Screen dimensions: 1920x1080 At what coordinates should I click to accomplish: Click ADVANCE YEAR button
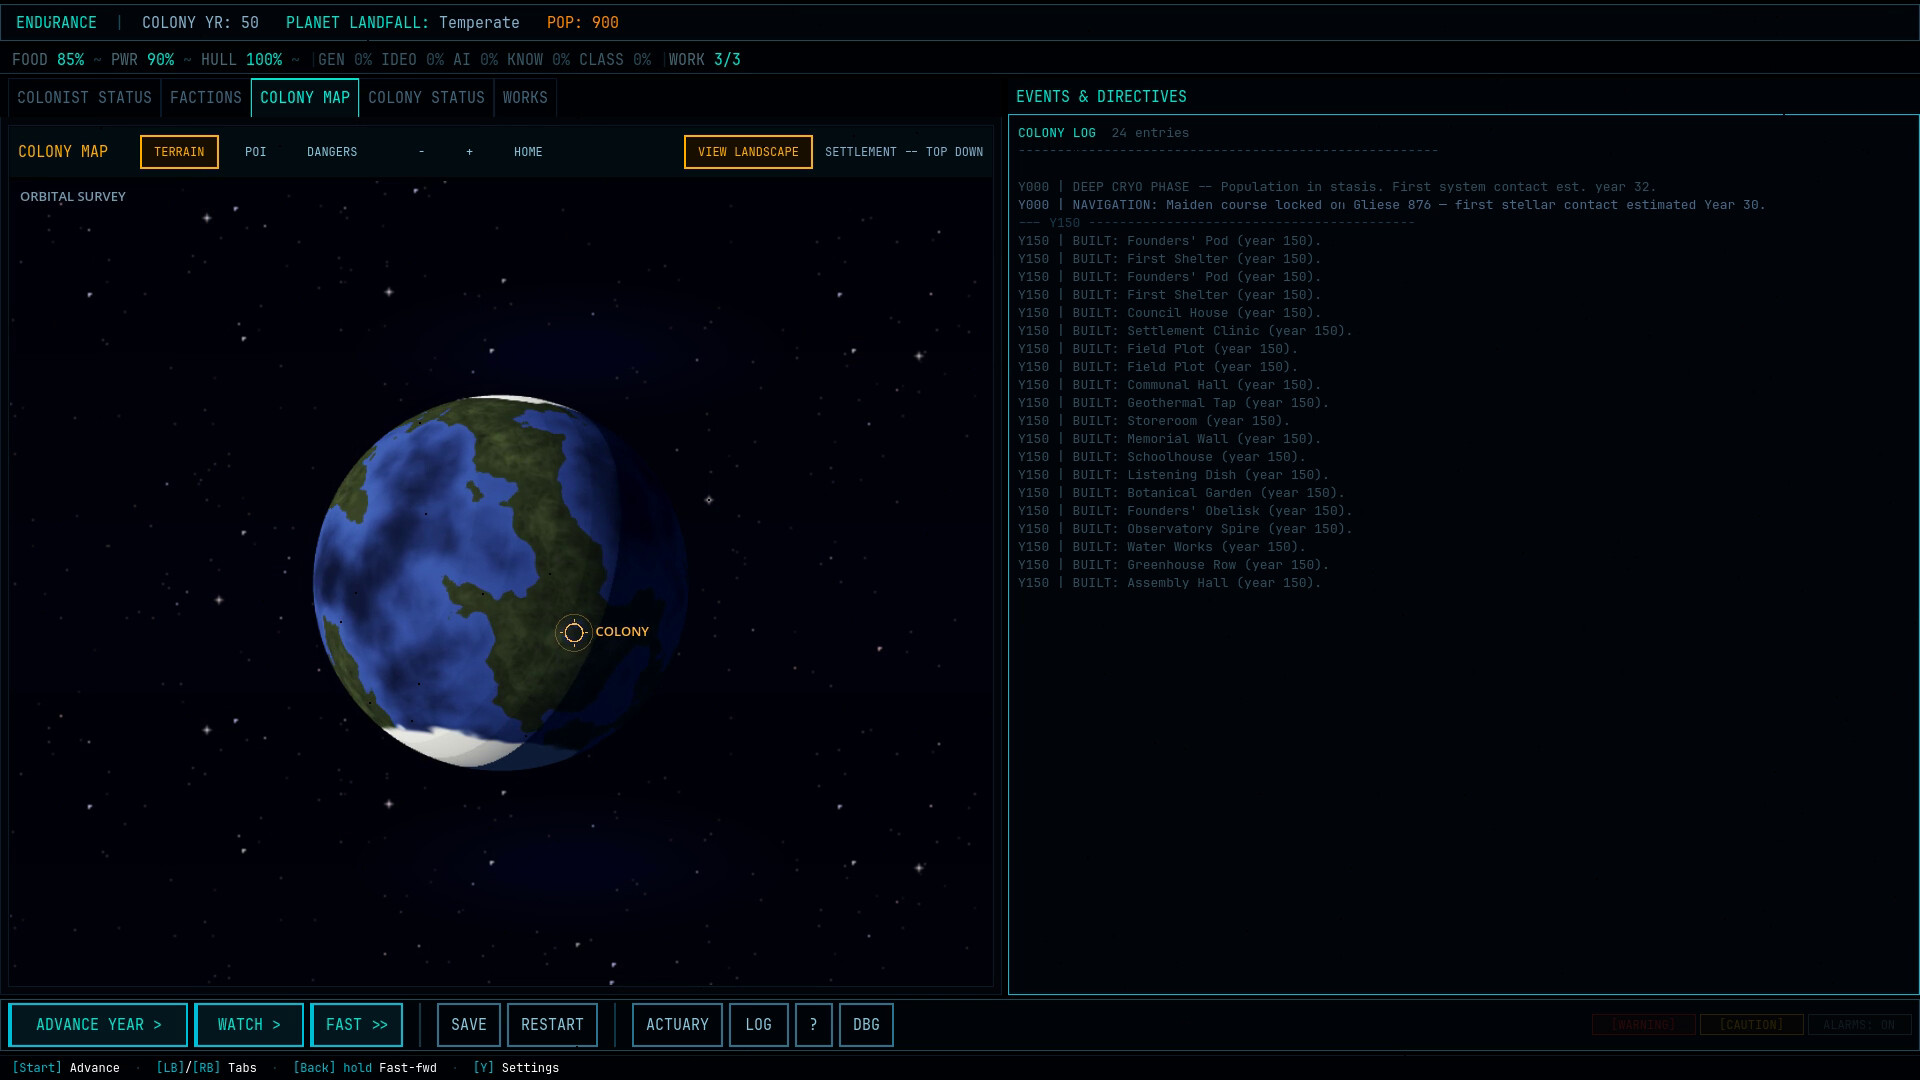tap(98, 1025)
